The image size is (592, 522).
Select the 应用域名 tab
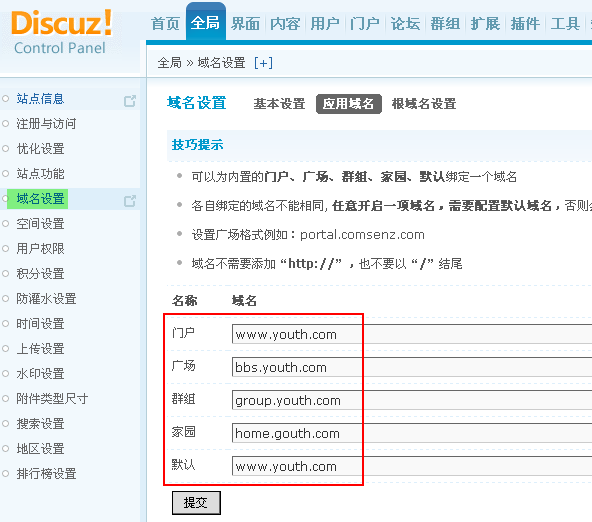[349, 103]
